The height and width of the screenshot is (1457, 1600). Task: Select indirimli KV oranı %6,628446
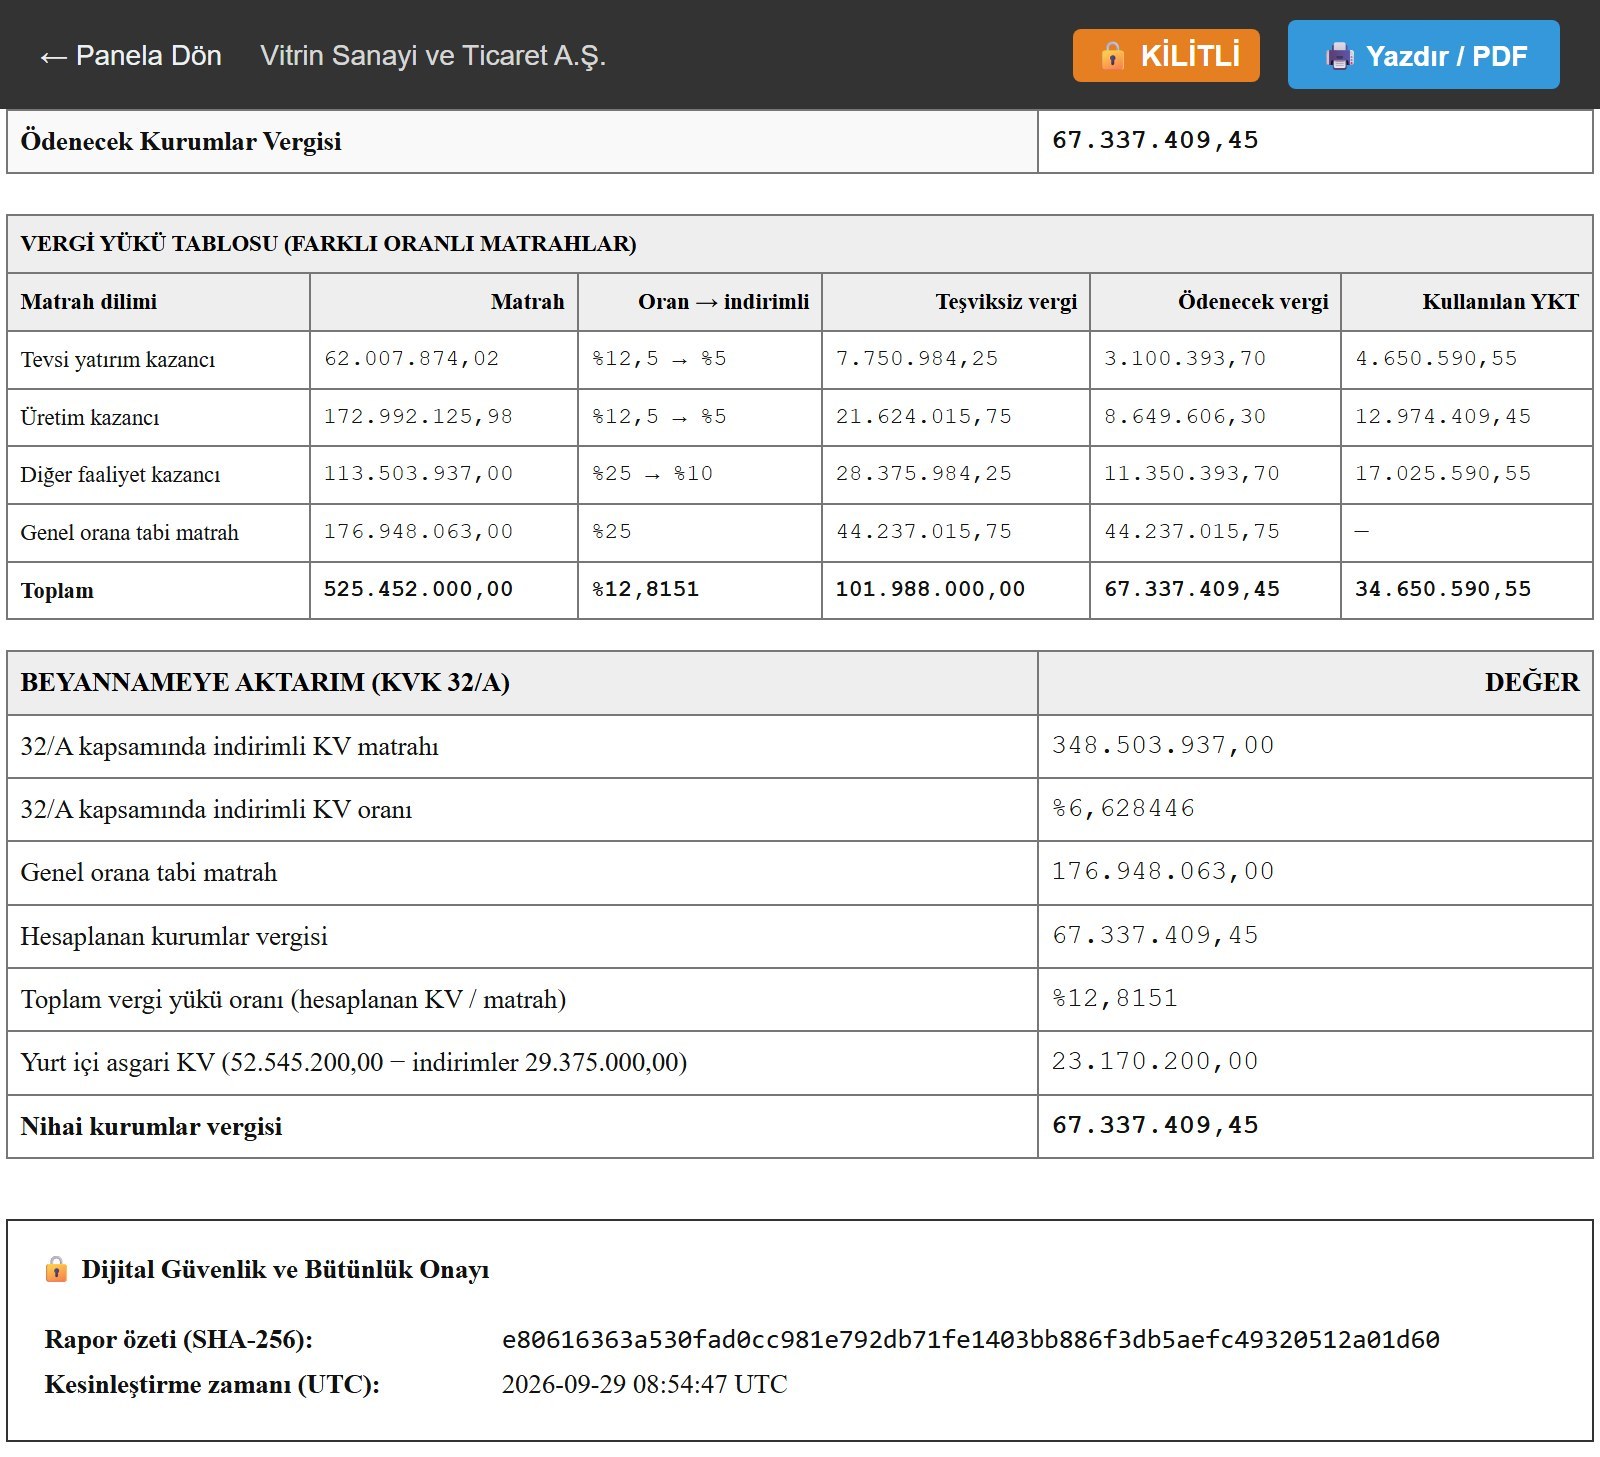(1123, 808)
